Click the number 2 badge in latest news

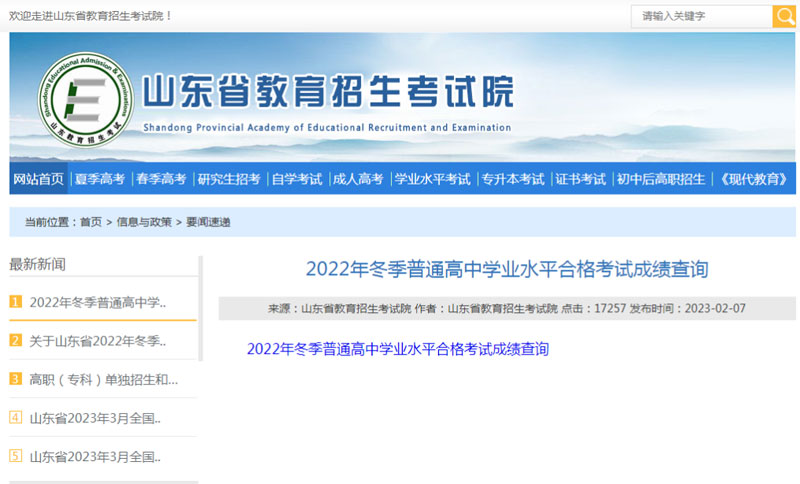coord(16,340)
